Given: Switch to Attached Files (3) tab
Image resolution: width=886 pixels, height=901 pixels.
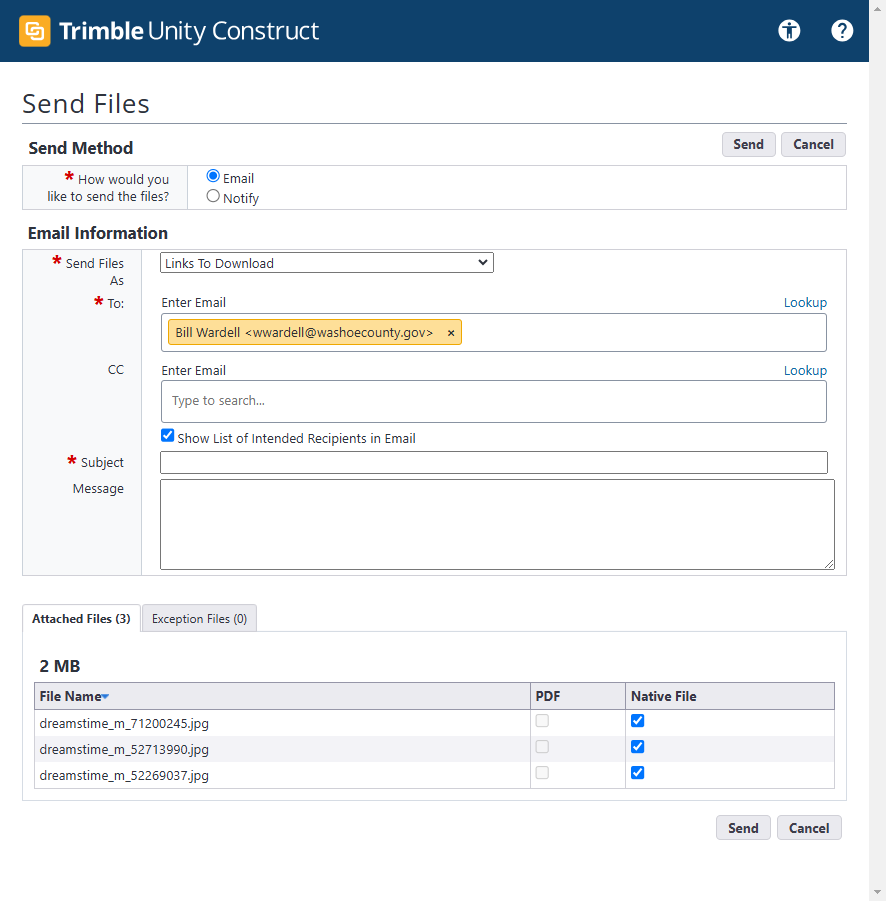Looking at the screenshot, I should point(81,618).
